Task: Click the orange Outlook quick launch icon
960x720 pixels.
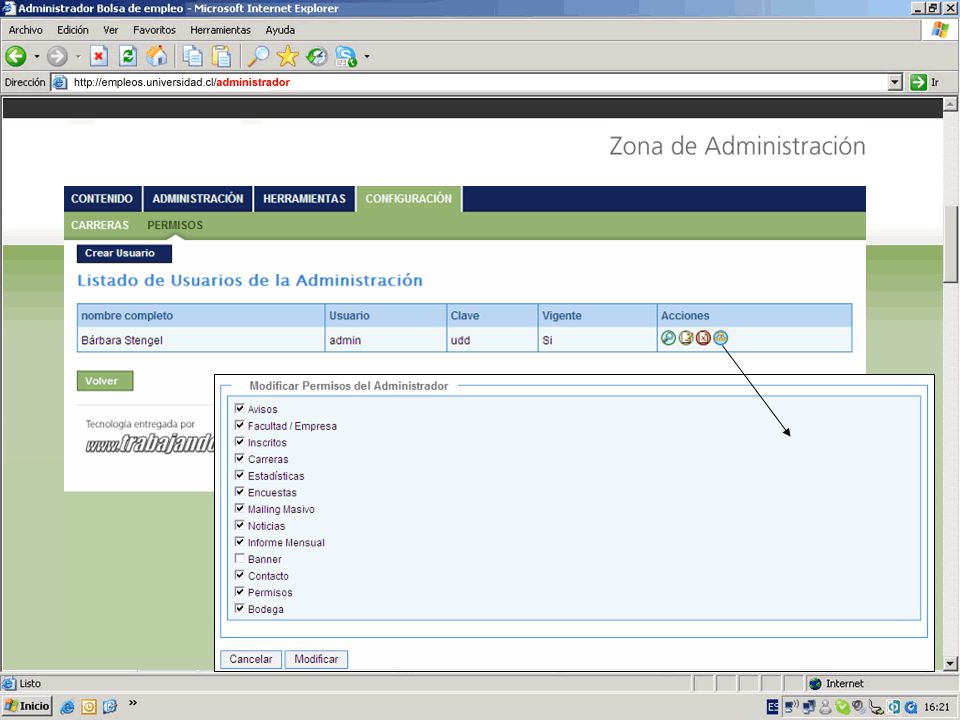Action: (89, 707)
